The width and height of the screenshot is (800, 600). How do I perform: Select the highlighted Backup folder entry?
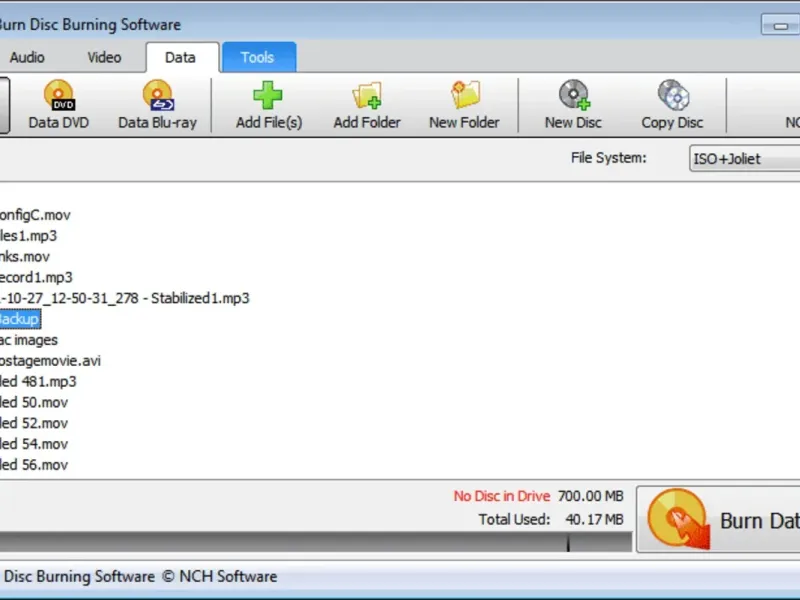[x=19, y=319]
